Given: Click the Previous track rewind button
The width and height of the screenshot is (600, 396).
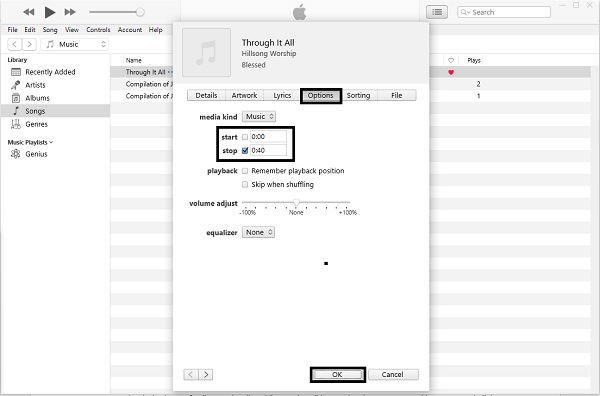Looking at the screenshot, I should 29,12.
